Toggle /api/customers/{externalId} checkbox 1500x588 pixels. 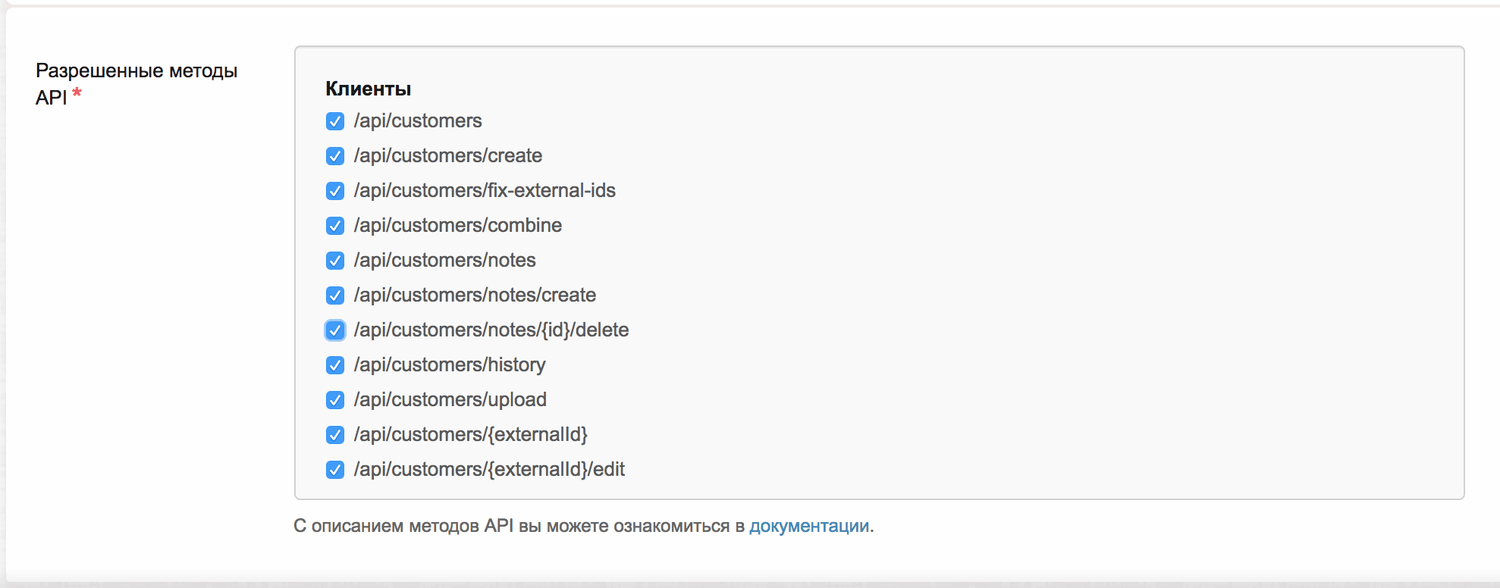coord(335,435)
